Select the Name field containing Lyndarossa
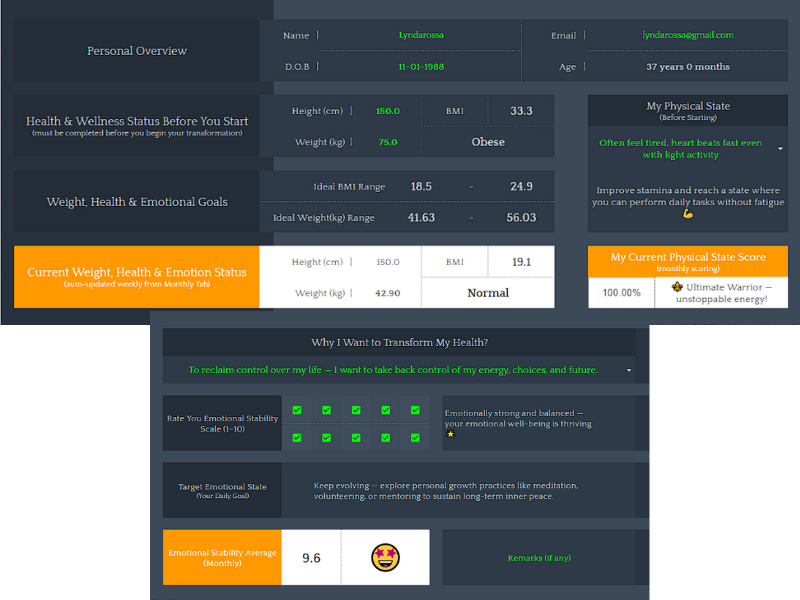Screen dimensions: 800x600 (x=420, y=35)
